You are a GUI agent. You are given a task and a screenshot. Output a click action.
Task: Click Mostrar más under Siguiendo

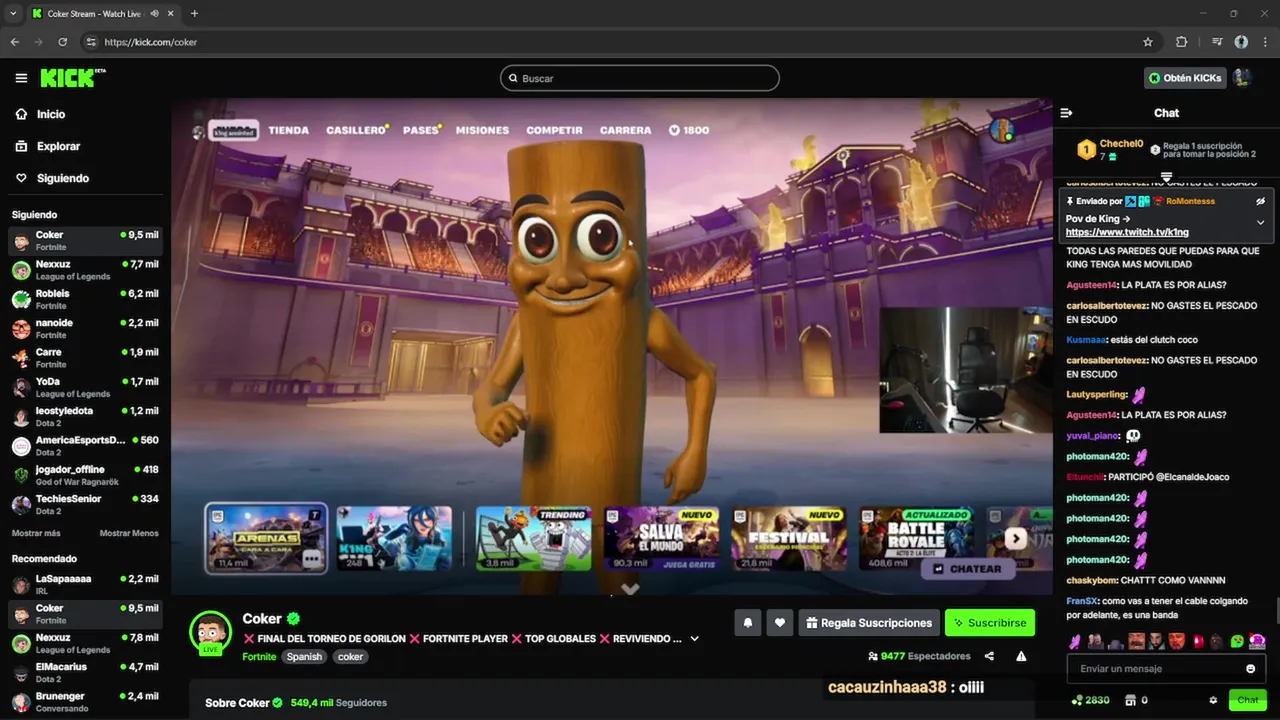click(x=36, y=533)
